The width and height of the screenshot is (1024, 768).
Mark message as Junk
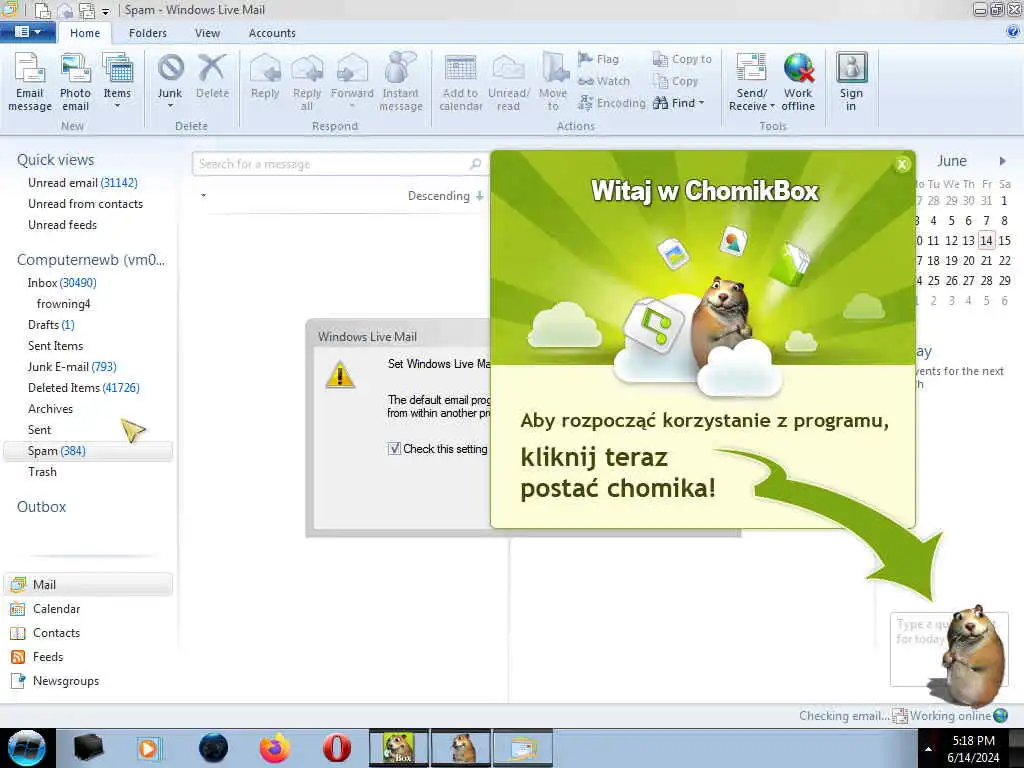click(x=170, y=82)
